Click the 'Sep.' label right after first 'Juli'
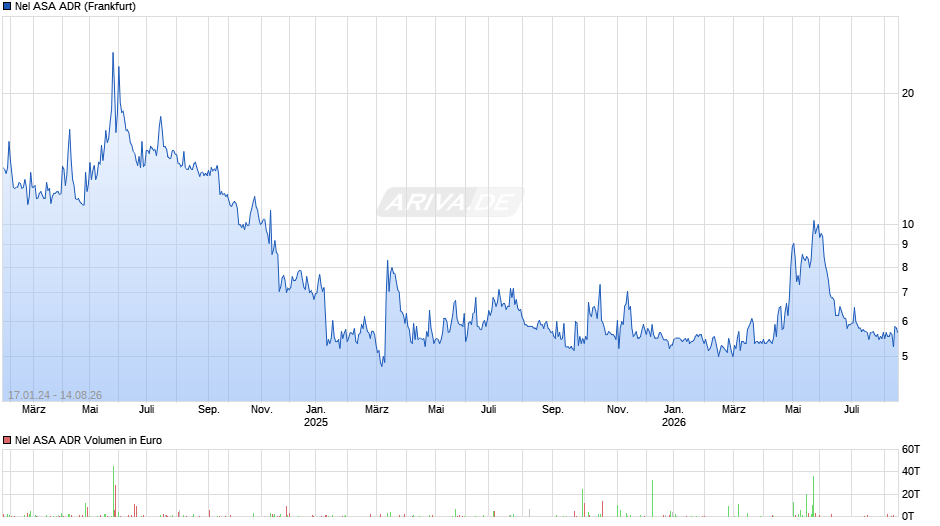 [209, 410]
